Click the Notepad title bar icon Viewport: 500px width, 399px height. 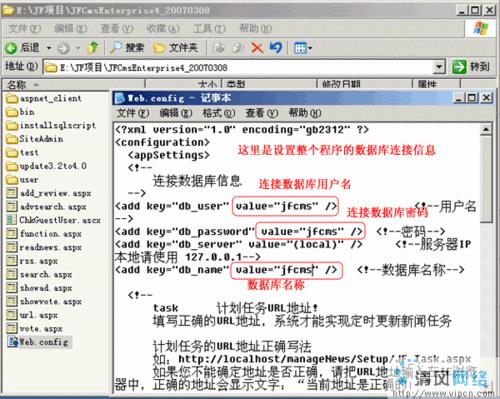click(119, 98)
